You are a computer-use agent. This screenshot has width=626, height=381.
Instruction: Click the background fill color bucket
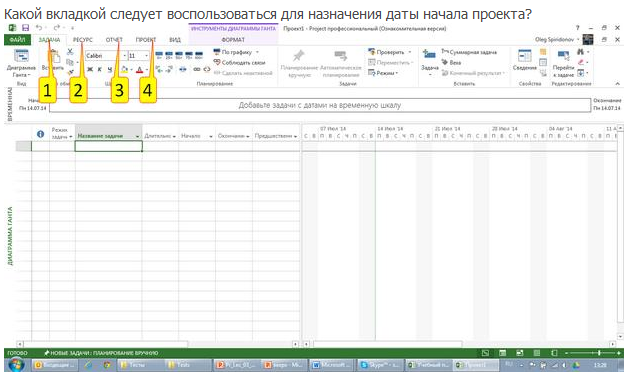pos(124,69)
